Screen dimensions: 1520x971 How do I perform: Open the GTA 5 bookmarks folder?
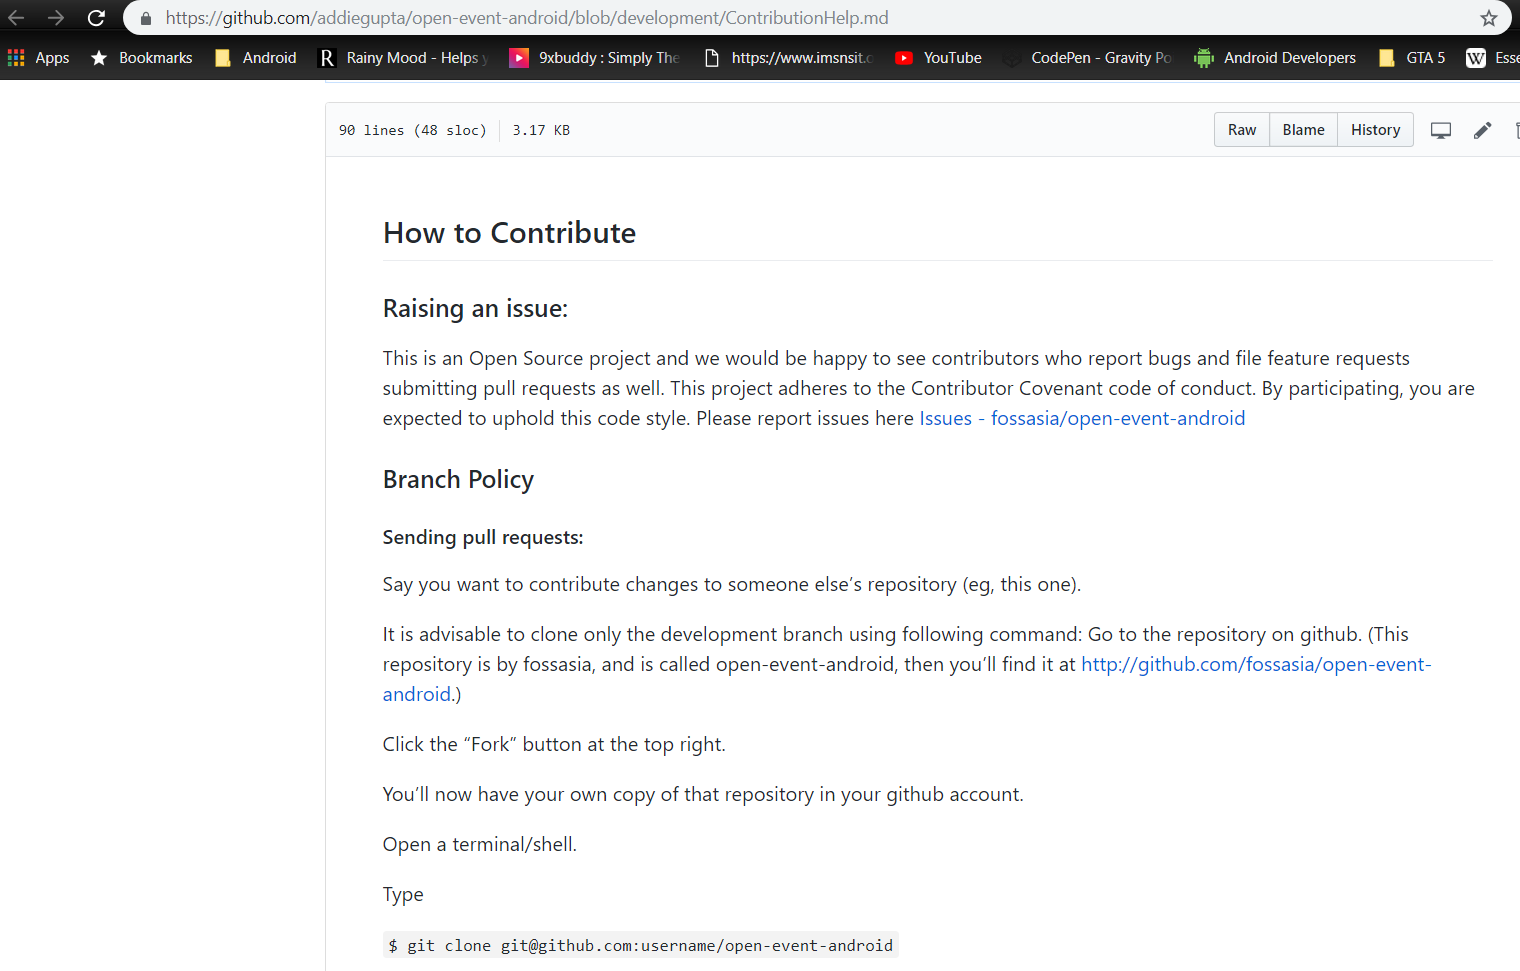pyautogui.click(x=1412, y=58)
